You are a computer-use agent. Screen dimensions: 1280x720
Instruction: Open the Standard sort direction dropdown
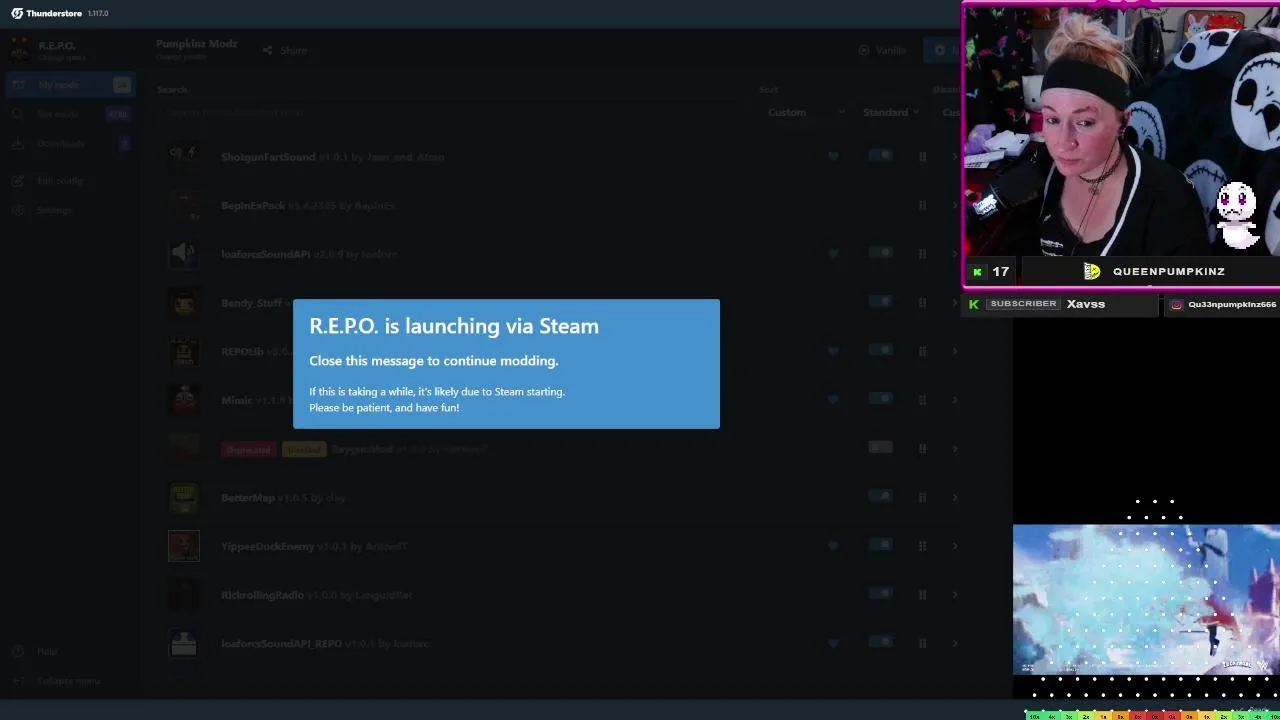[x=891, y=112]
